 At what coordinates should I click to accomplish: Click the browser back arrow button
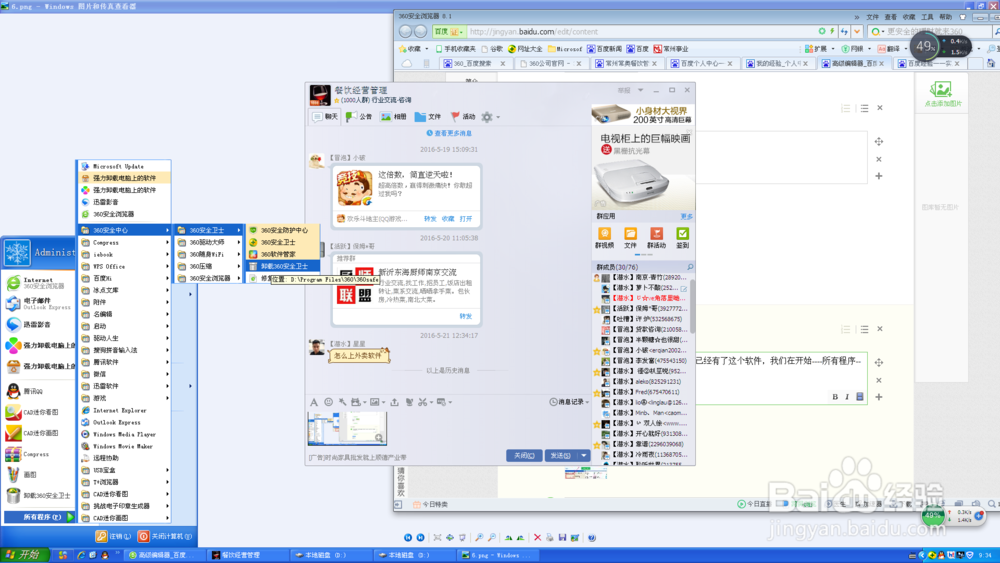[x=406, y=31]
